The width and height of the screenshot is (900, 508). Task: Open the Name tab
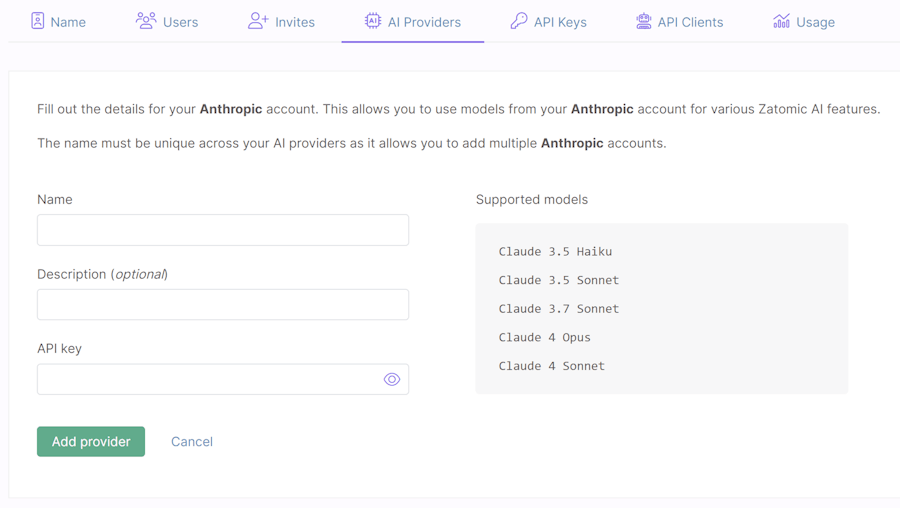tap(59, 22)
